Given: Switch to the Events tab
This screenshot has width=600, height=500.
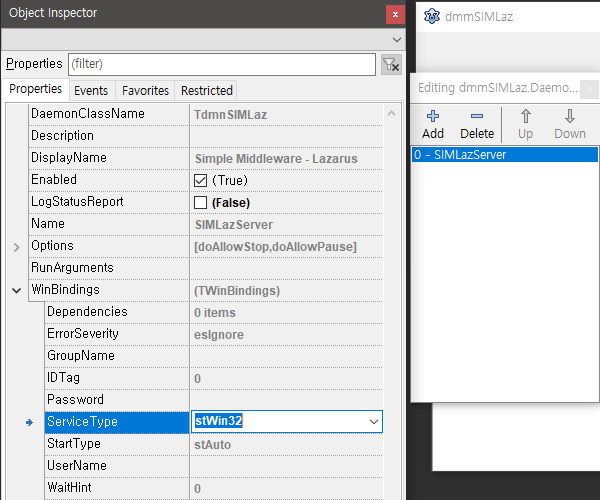Looking at the screenshot, I should (x=91, y=90).
